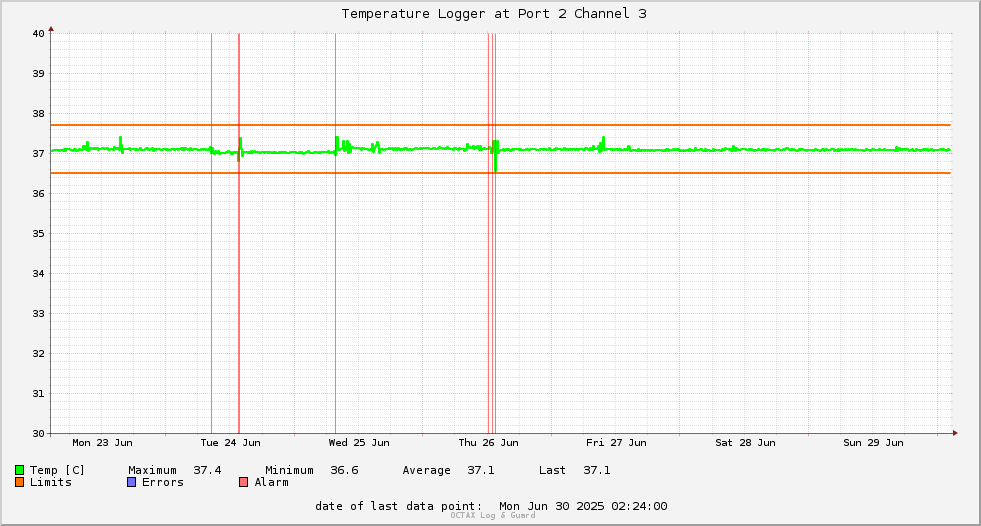Click the green Temp [C] legend swatch
Viewport: 981px width, 526px height.
19,470
